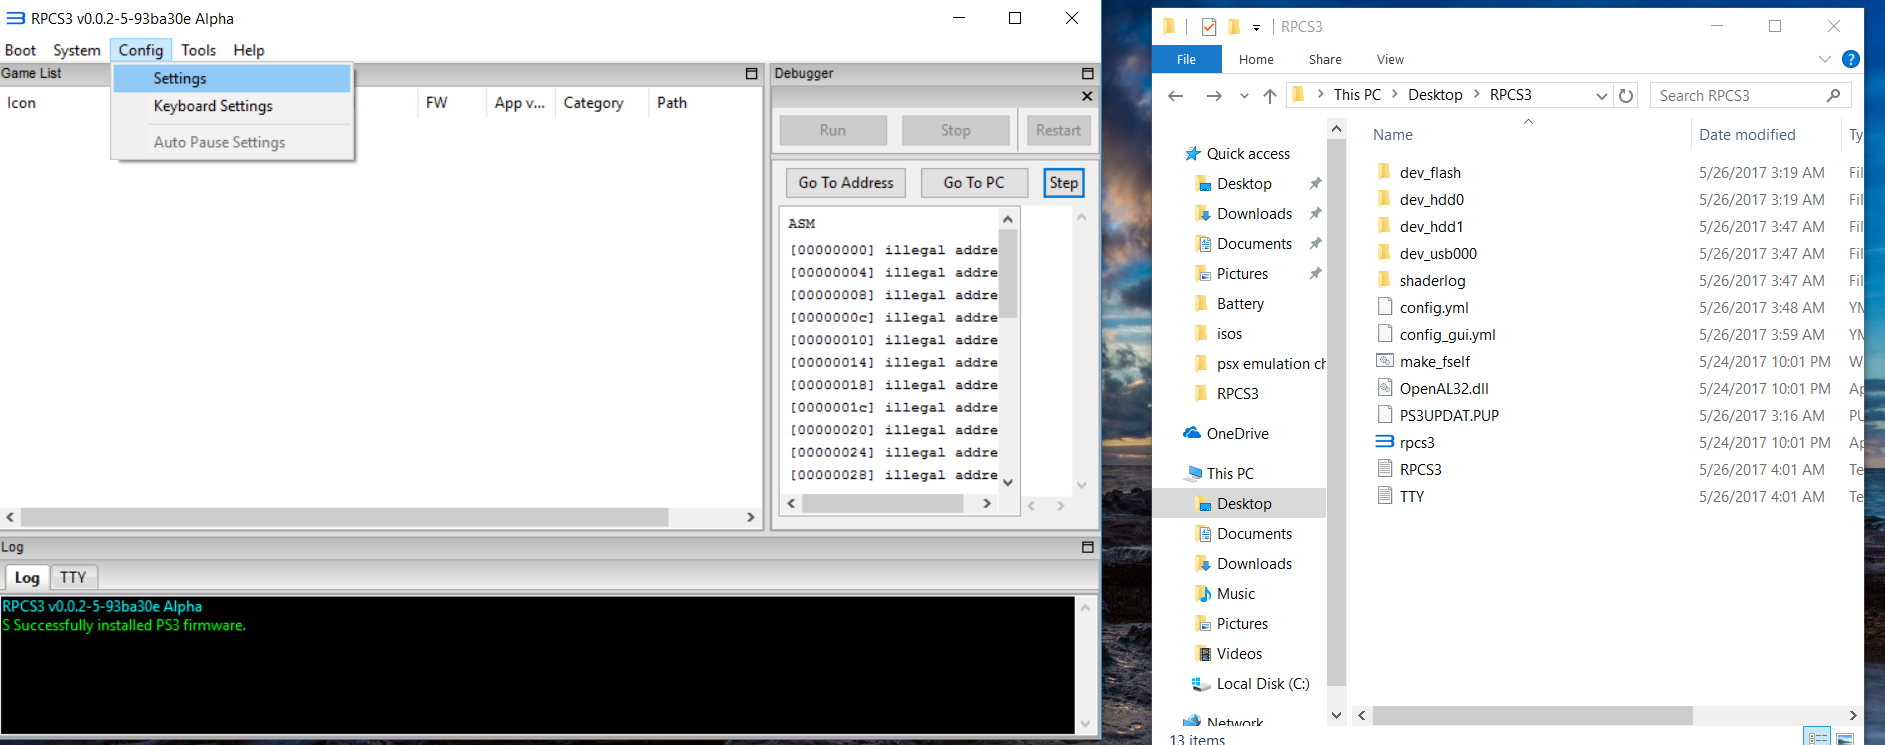Screen dimensions: 1885x745
Task: Sort game list by Category column
Action: point(593,103)
